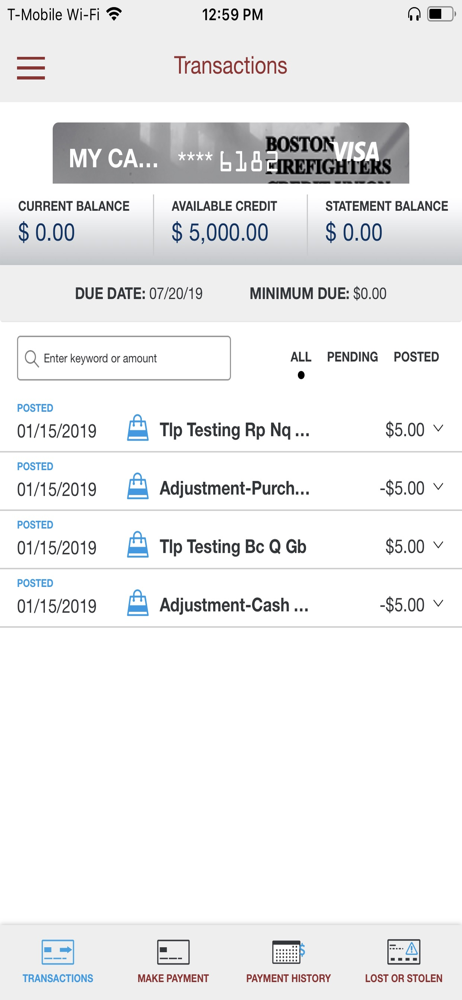Click the keyword or amount search field

pos(124,358)
